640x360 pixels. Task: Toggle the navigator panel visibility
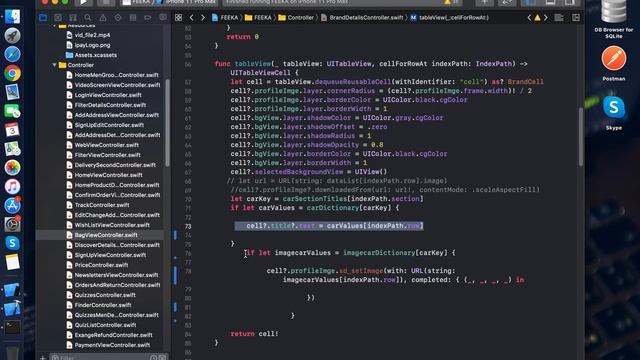coord(530,2)
